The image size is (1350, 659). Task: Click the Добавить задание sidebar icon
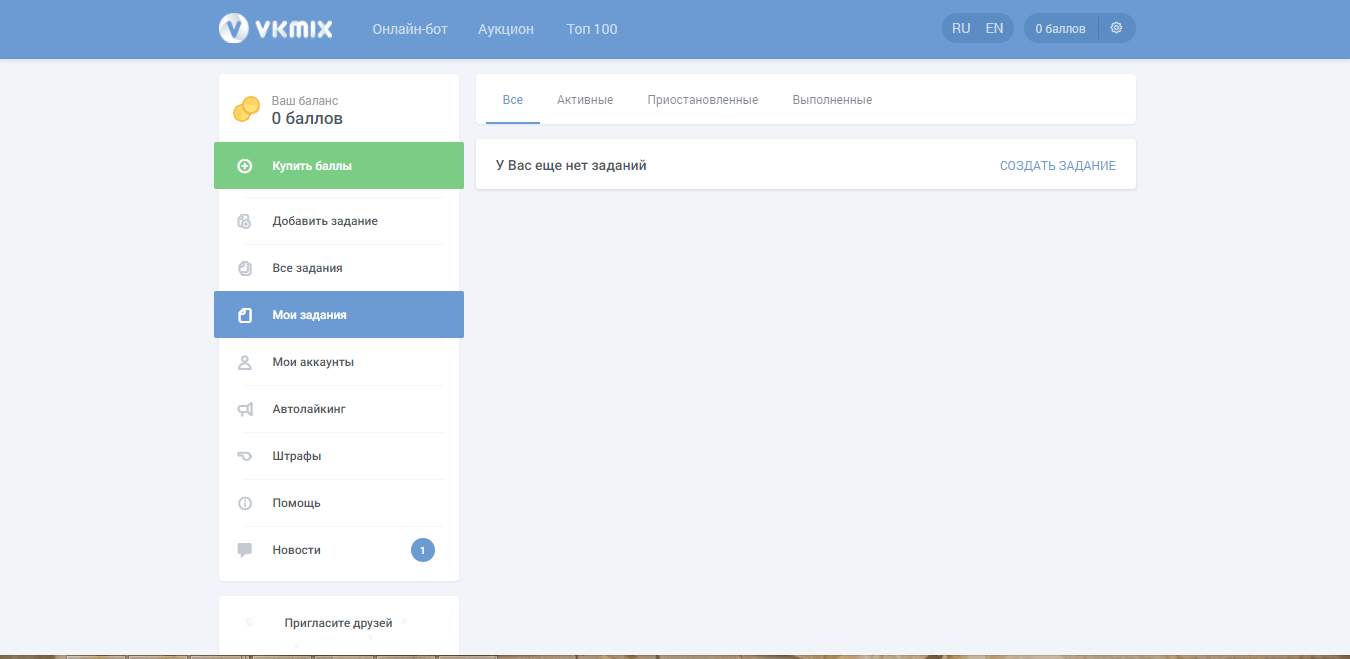tap(245, 221)
